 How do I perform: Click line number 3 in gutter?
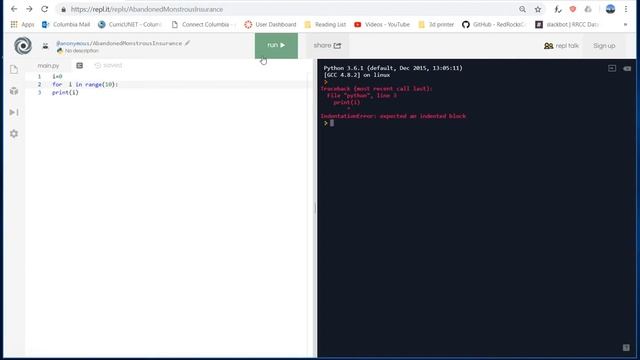click(40, 93)
